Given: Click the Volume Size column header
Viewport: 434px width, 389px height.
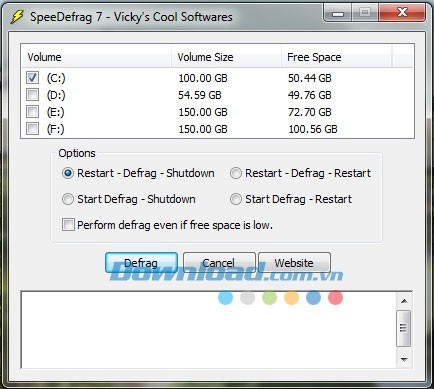Looking at the screenshot, I should 227,57.
